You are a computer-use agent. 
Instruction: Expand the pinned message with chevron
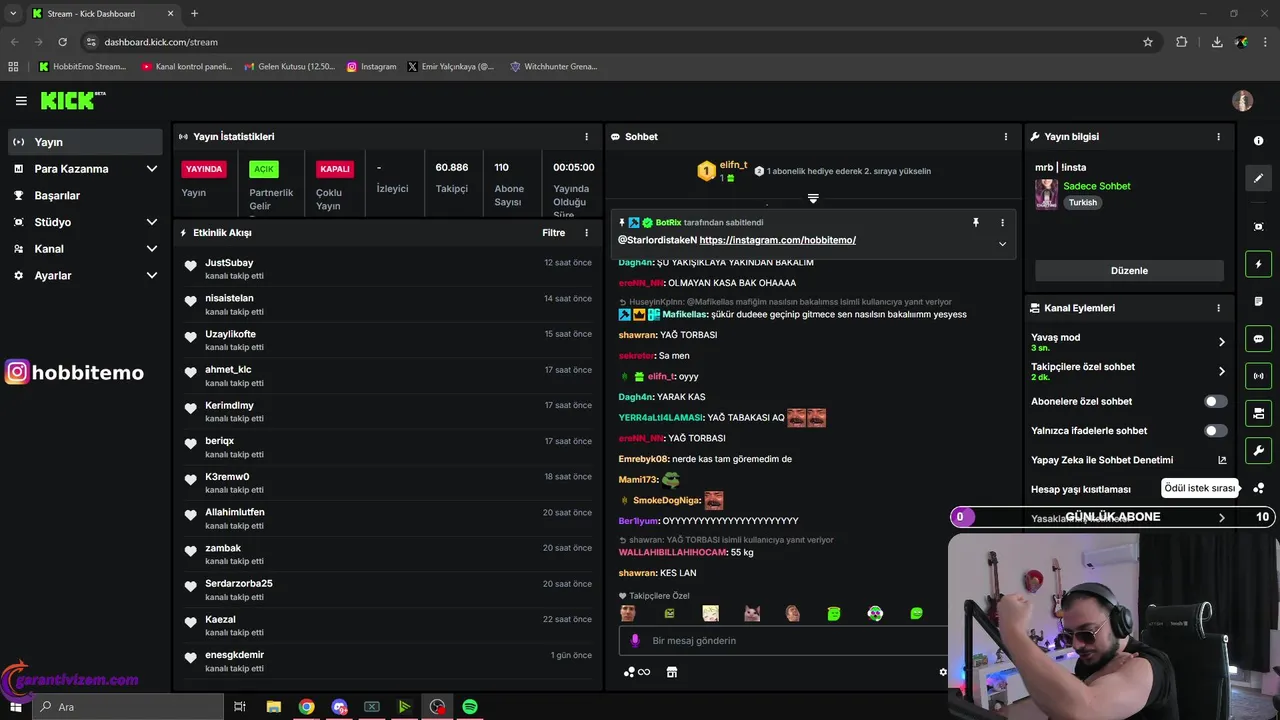[1002, 244]
